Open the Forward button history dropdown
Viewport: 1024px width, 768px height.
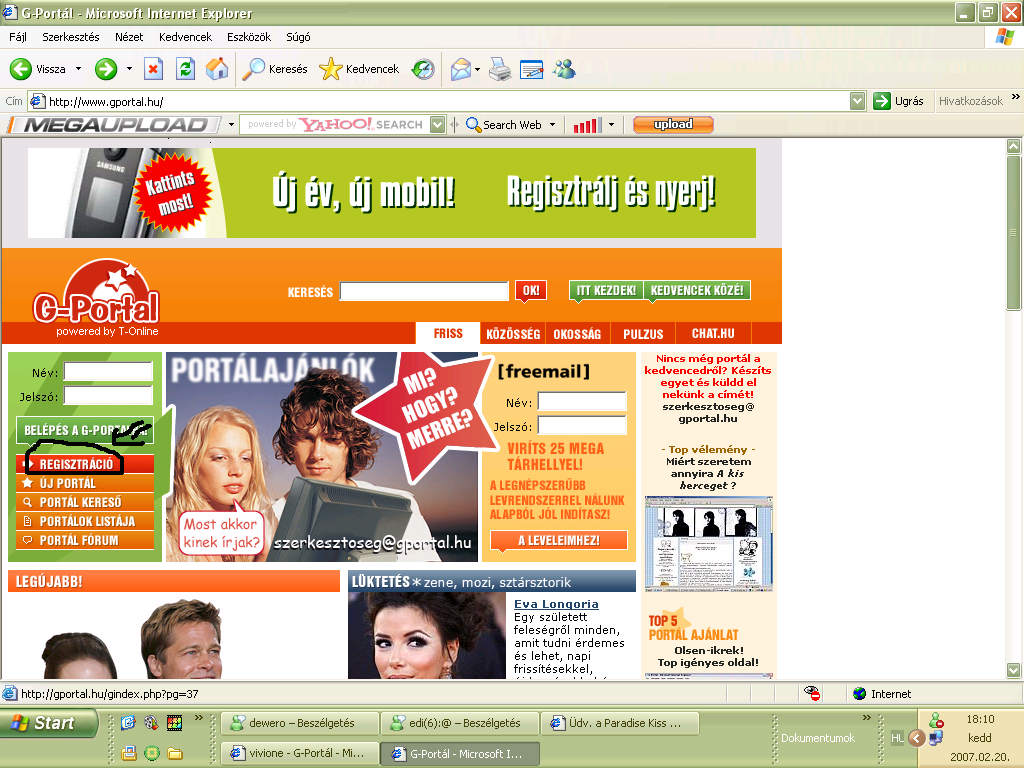click(x=129, y=69)
